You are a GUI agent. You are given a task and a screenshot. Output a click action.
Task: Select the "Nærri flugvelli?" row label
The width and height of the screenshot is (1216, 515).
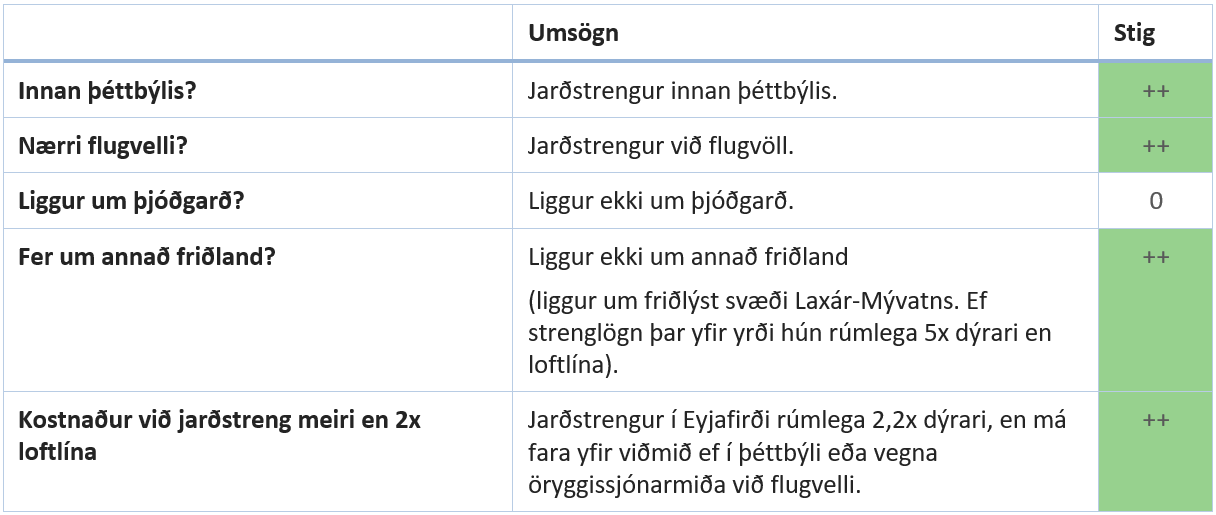pos(103,145)
